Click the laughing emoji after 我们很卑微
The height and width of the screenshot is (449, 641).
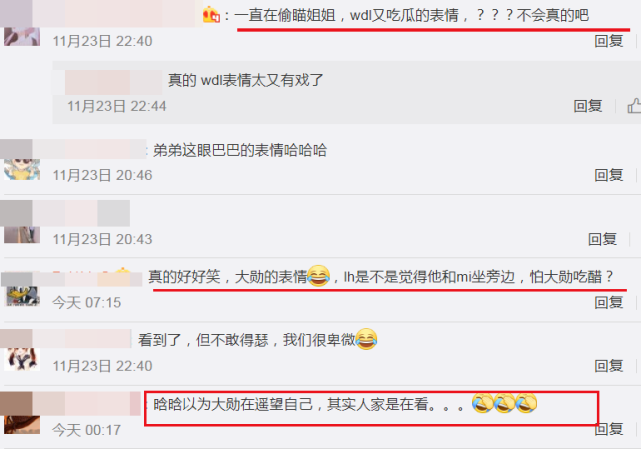[x=366, y=339]
